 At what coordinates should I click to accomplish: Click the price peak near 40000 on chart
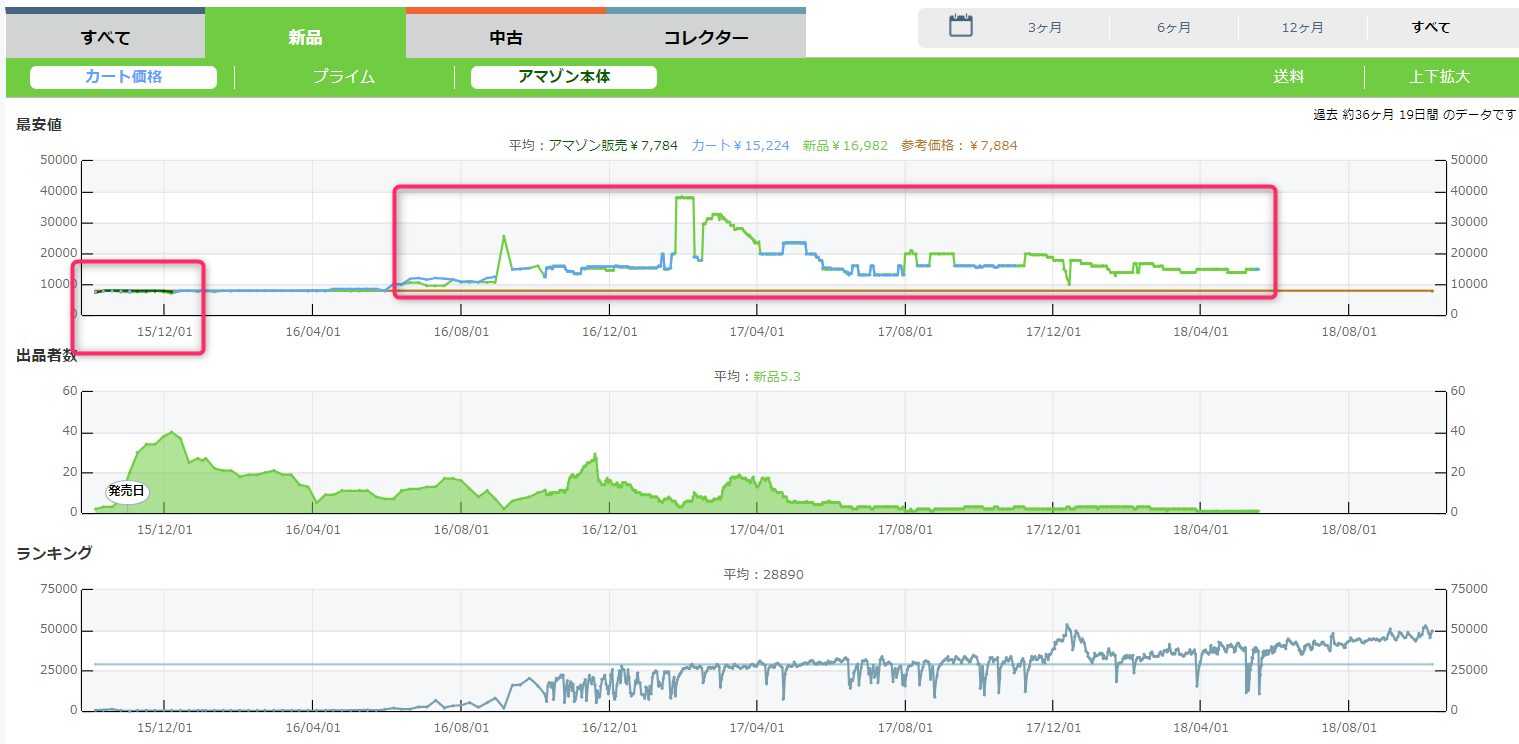(685, 198)
